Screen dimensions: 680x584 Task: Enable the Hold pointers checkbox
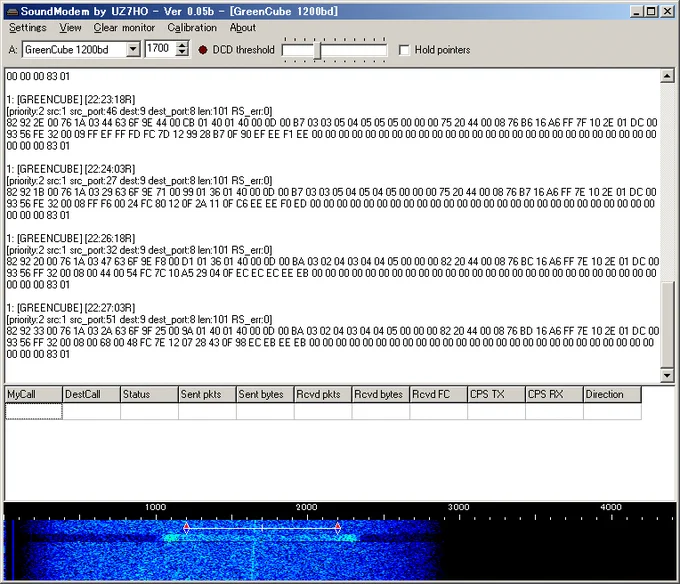click(x=404, y=50)
